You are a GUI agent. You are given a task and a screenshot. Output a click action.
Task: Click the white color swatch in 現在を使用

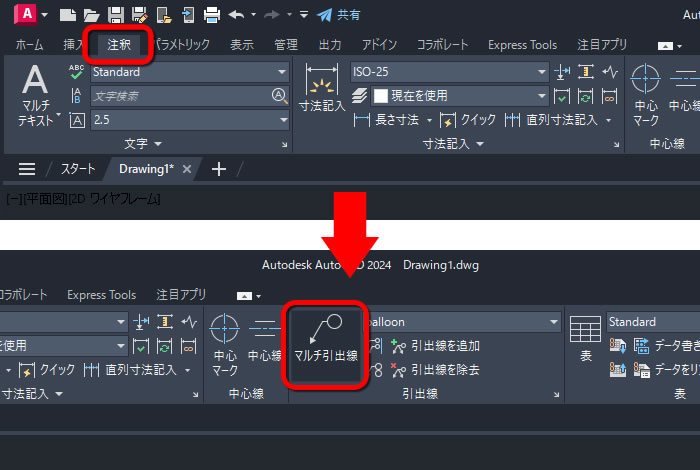380,96
